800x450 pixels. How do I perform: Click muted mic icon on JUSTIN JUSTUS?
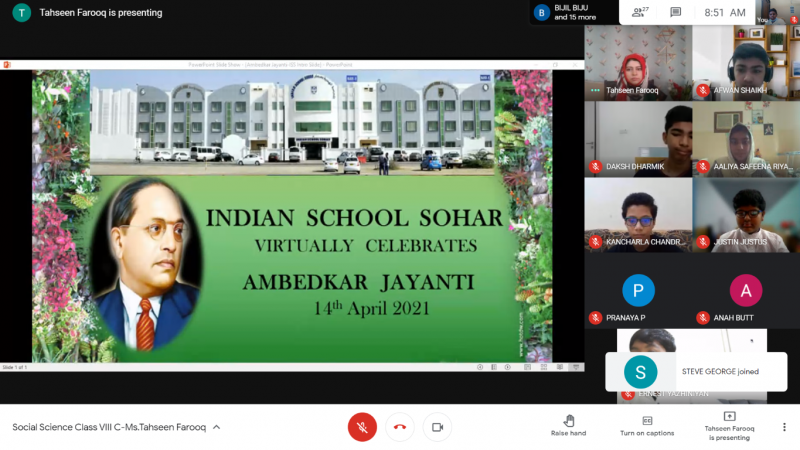(703, 242)
